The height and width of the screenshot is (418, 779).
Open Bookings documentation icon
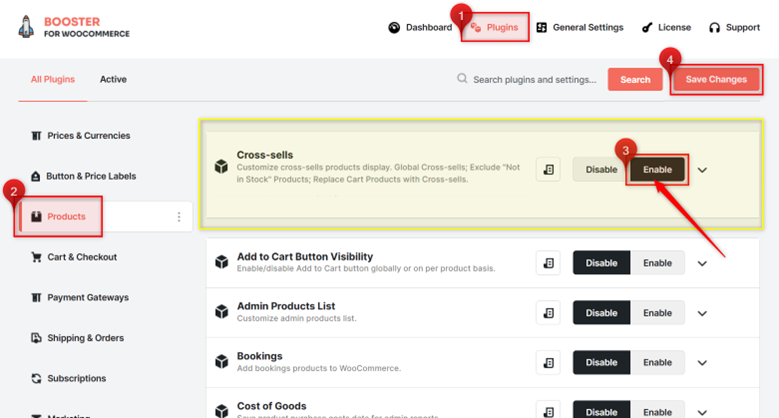(x=548, y=362)
